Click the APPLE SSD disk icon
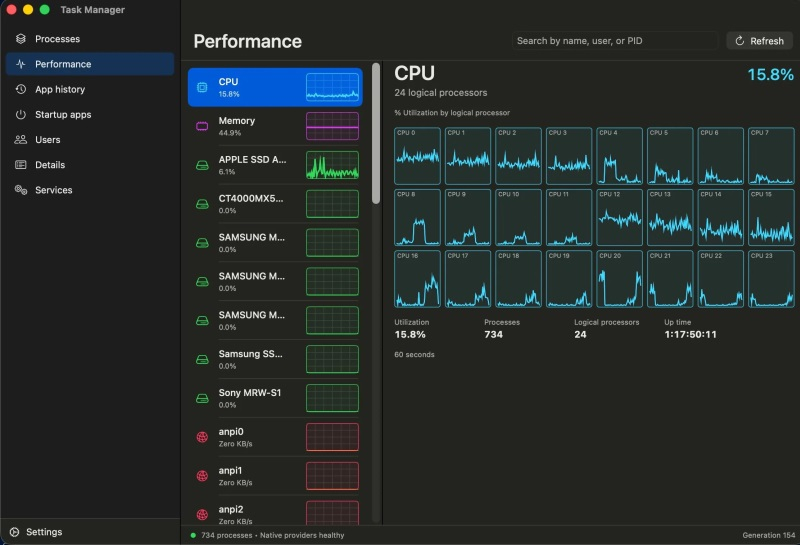Screen dimensions: 800x545 coord(202,165)
